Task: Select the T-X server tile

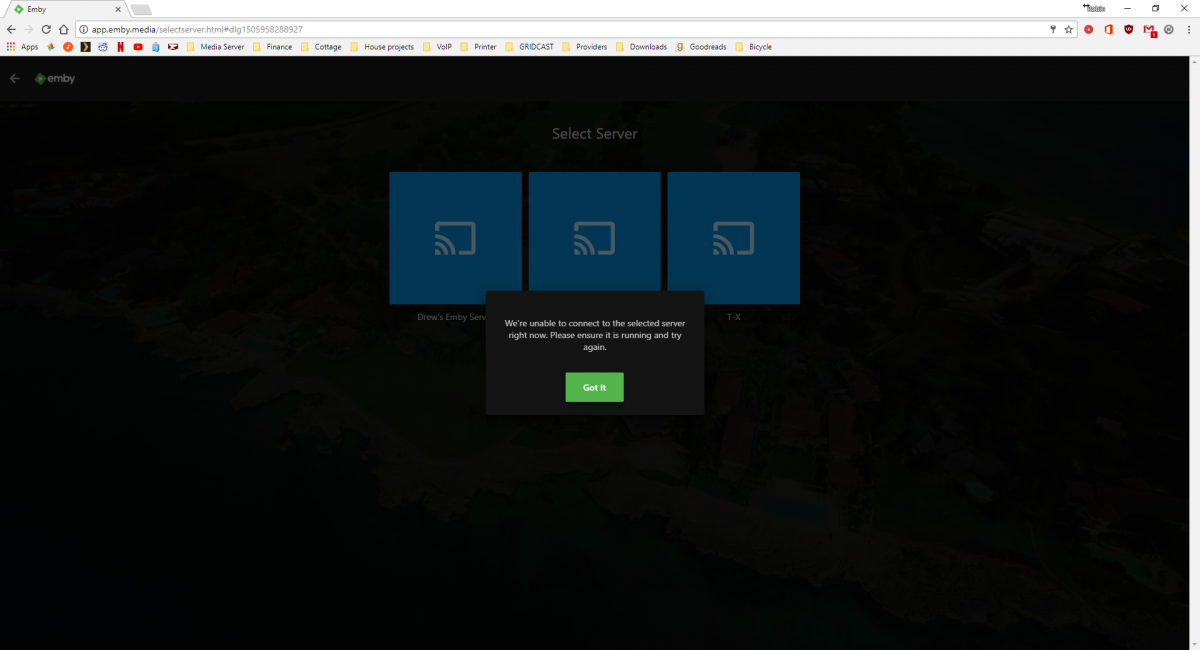Action: pyautogui.click(x=733, y=238)
